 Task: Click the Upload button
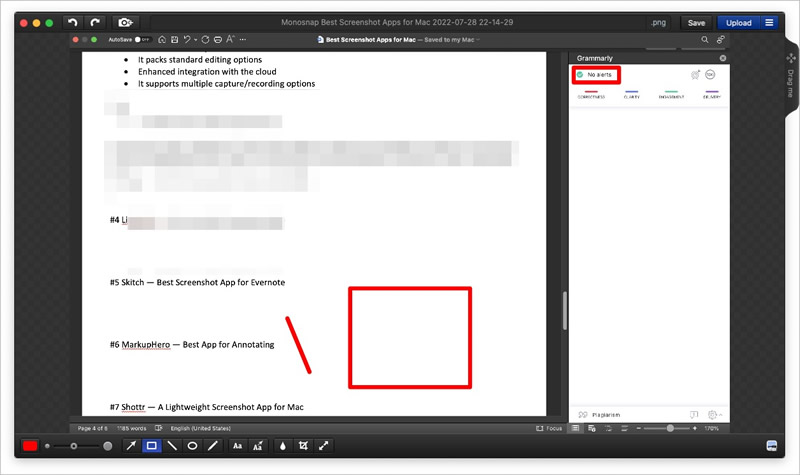[x=738, y=23]
